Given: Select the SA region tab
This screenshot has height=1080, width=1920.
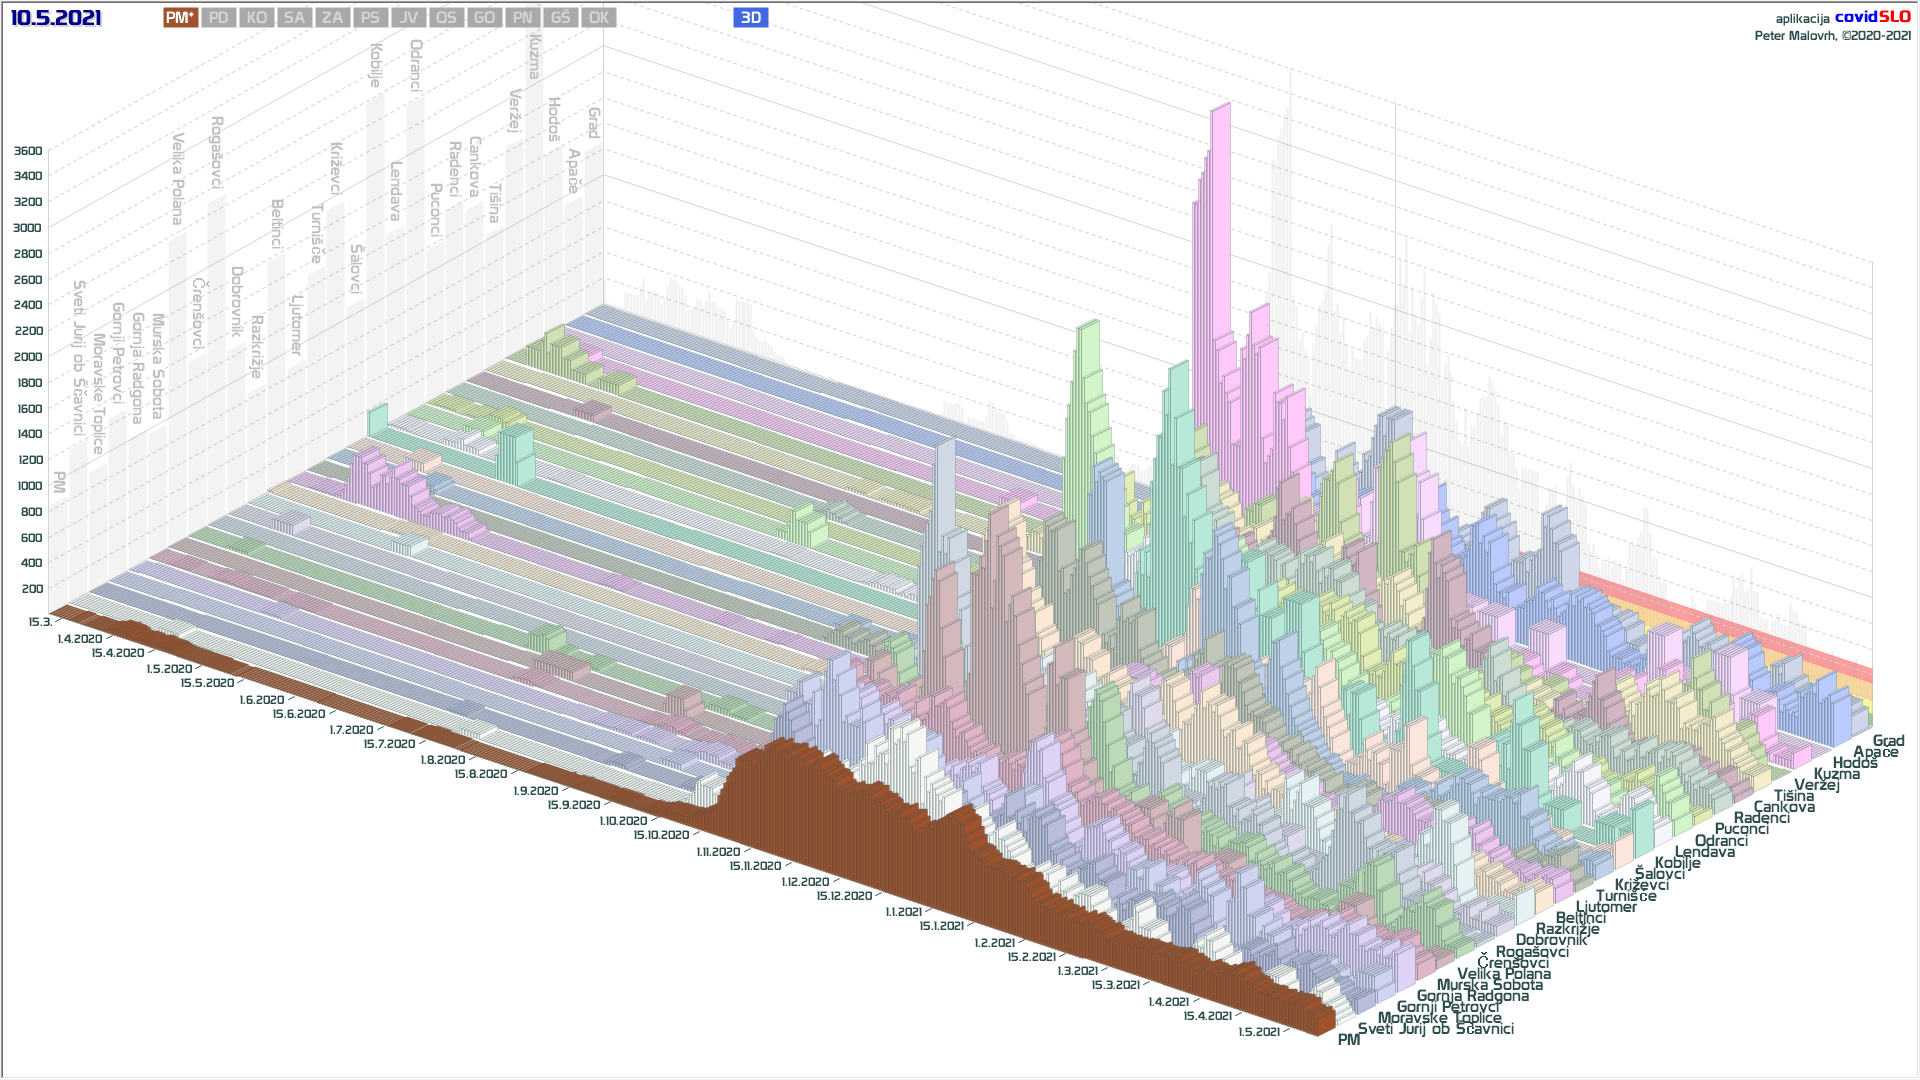Looking at the screenshot, I should (x=294, y=18).
